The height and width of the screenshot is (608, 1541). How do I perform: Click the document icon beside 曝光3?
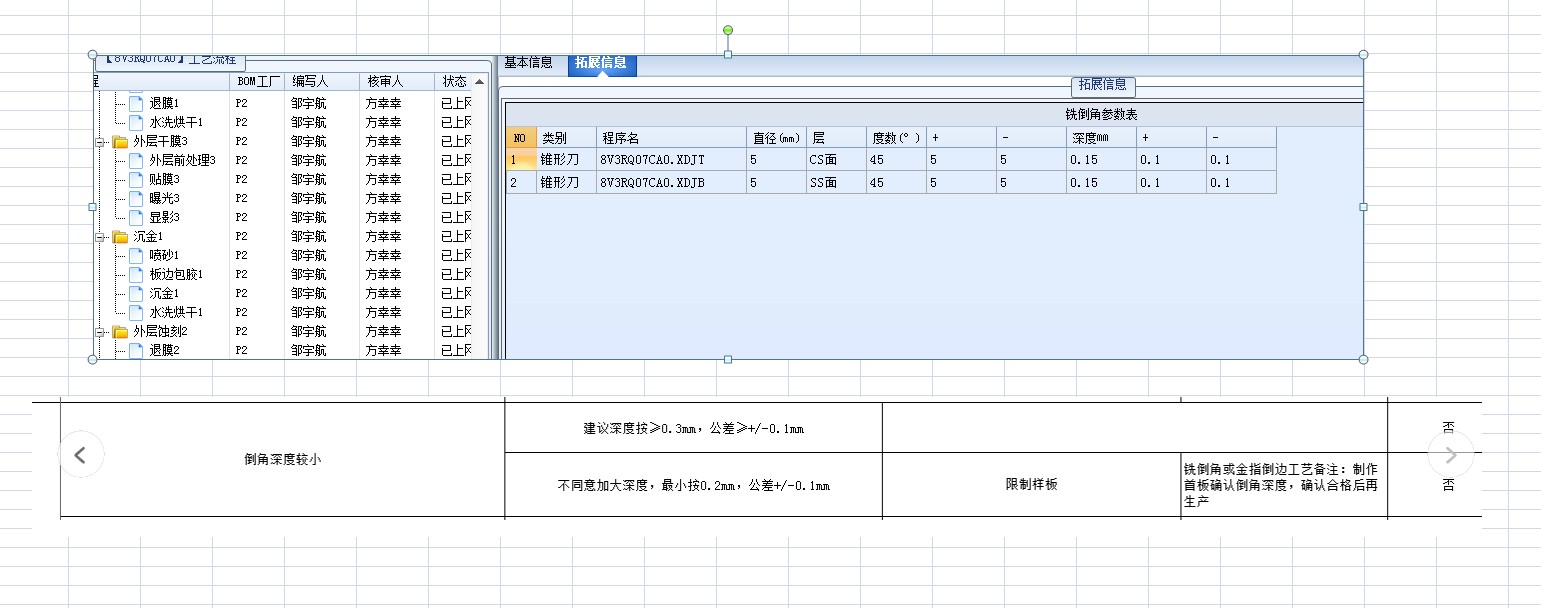pyautogui.click(x=136, y=198)
